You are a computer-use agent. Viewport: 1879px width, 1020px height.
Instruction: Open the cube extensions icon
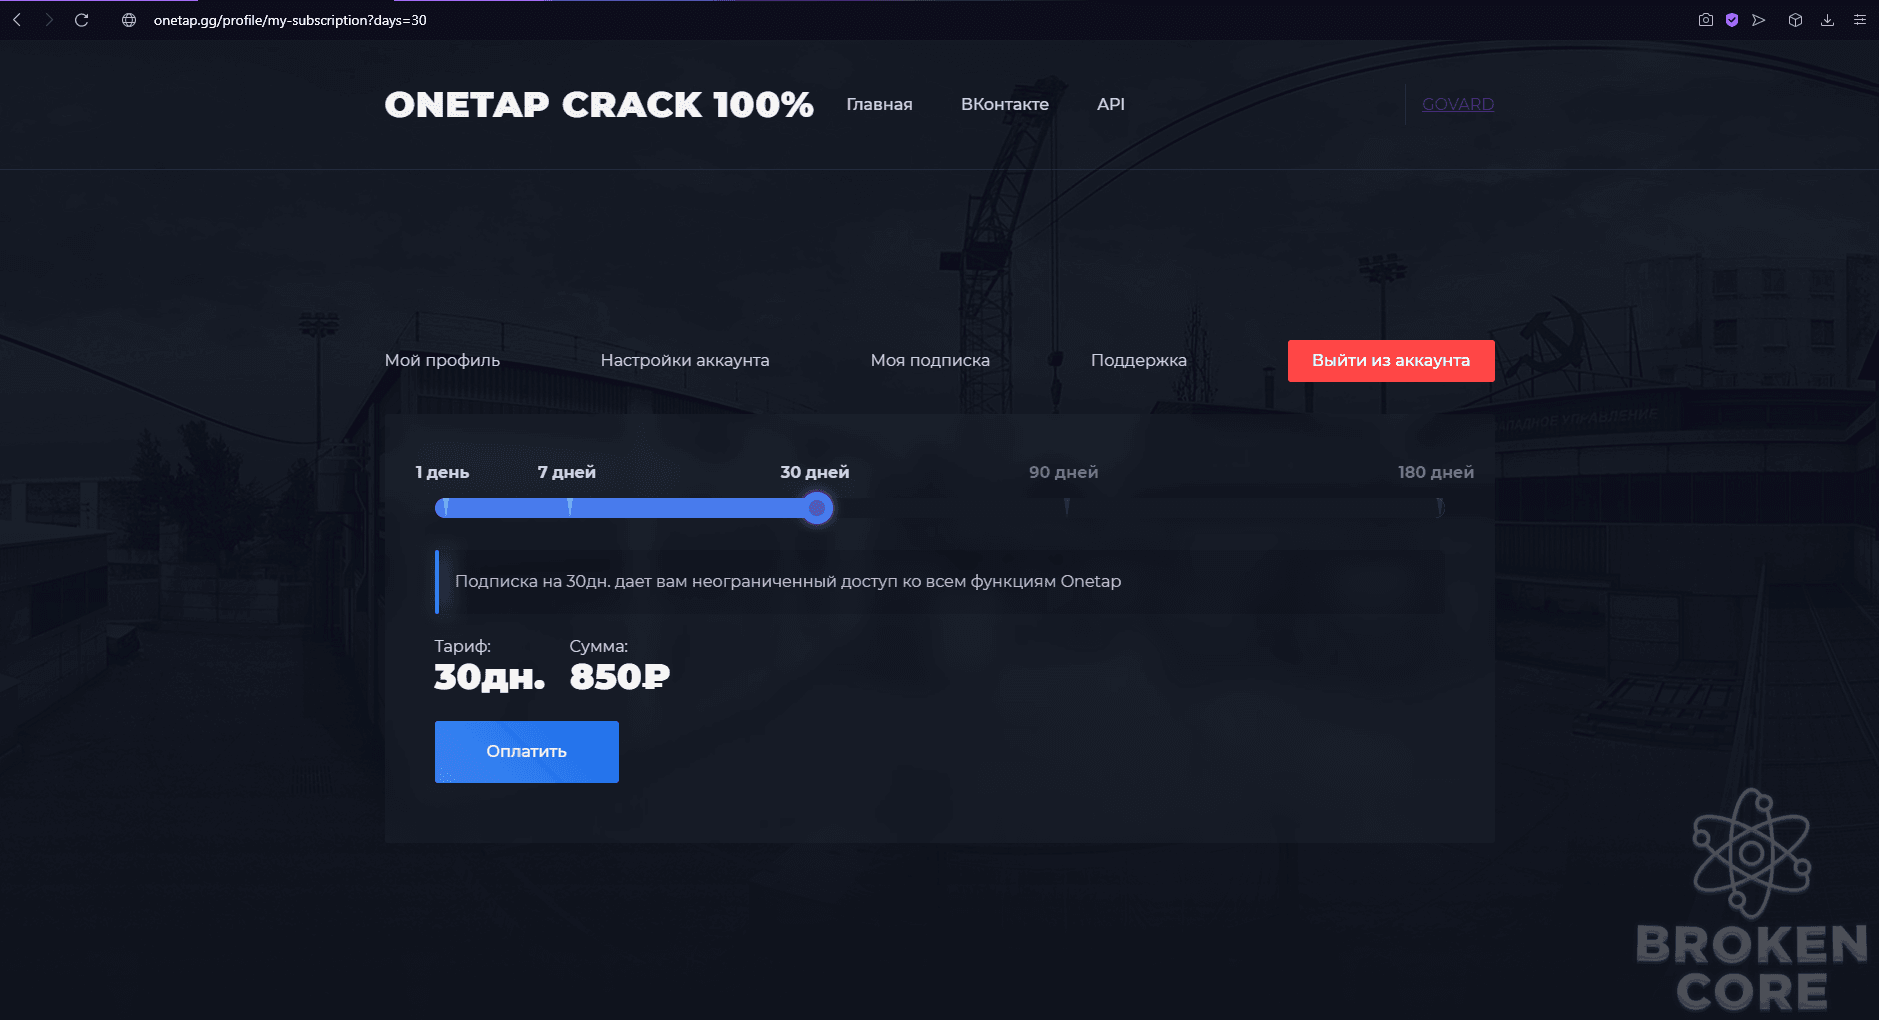tap(1796, 20)
